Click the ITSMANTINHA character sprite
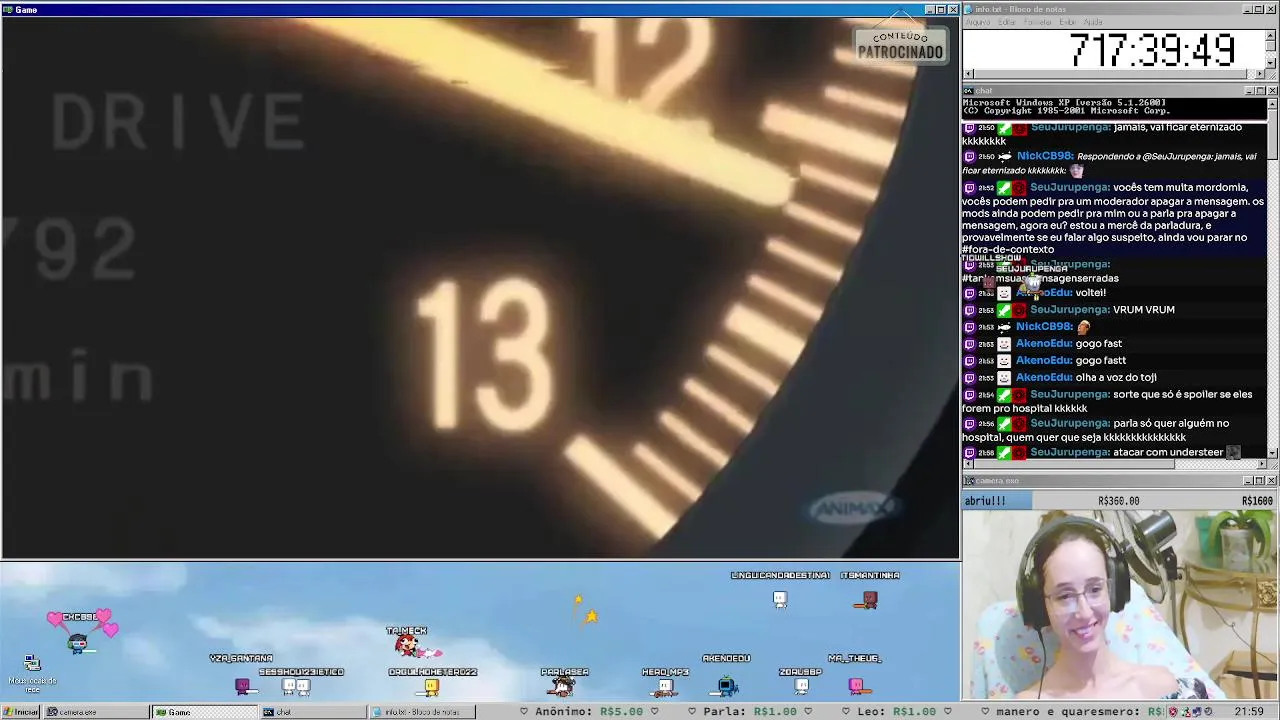1280x720 pixels. [868, 600]
